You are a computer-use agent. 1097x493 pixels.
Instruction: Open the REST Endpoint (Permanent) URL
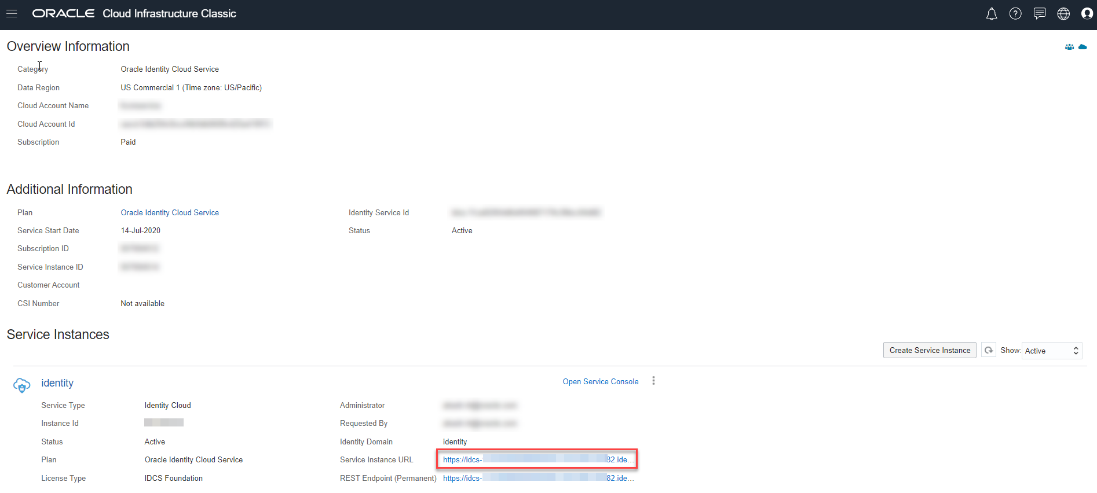pos(539,478)
